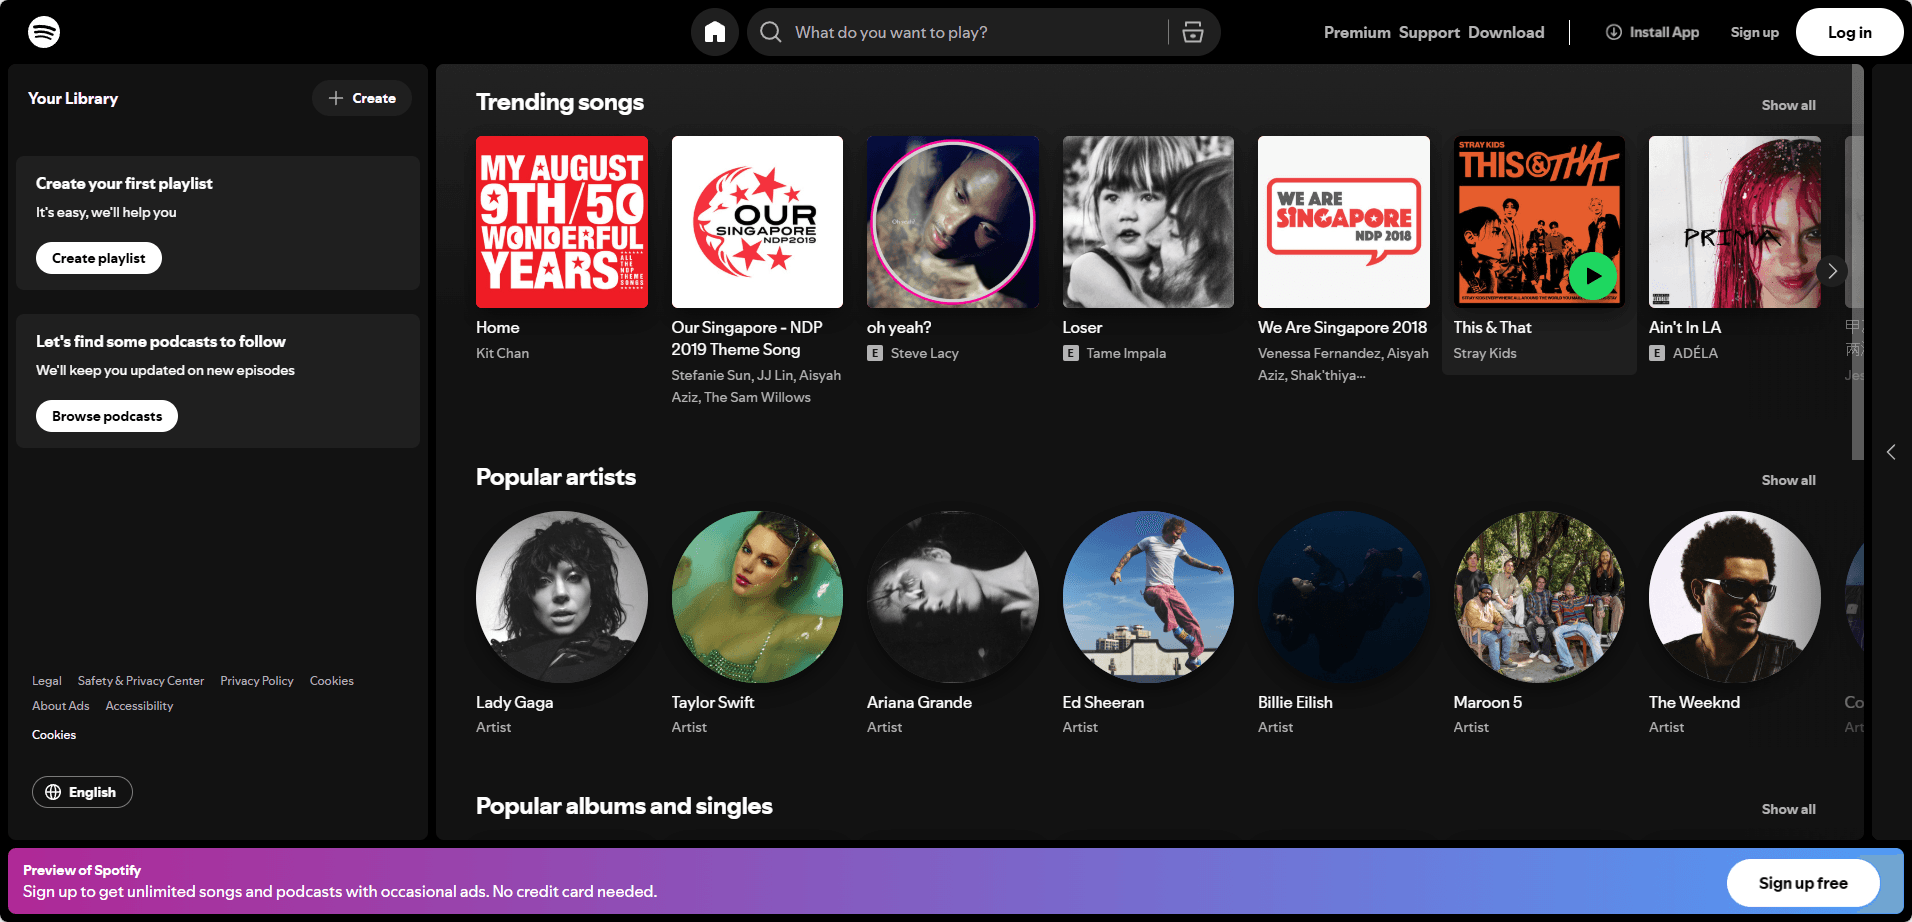The image size is (1912, 922).
Task: Open the About Ads link
Action: pyautogui.click(x=61, y=706)
